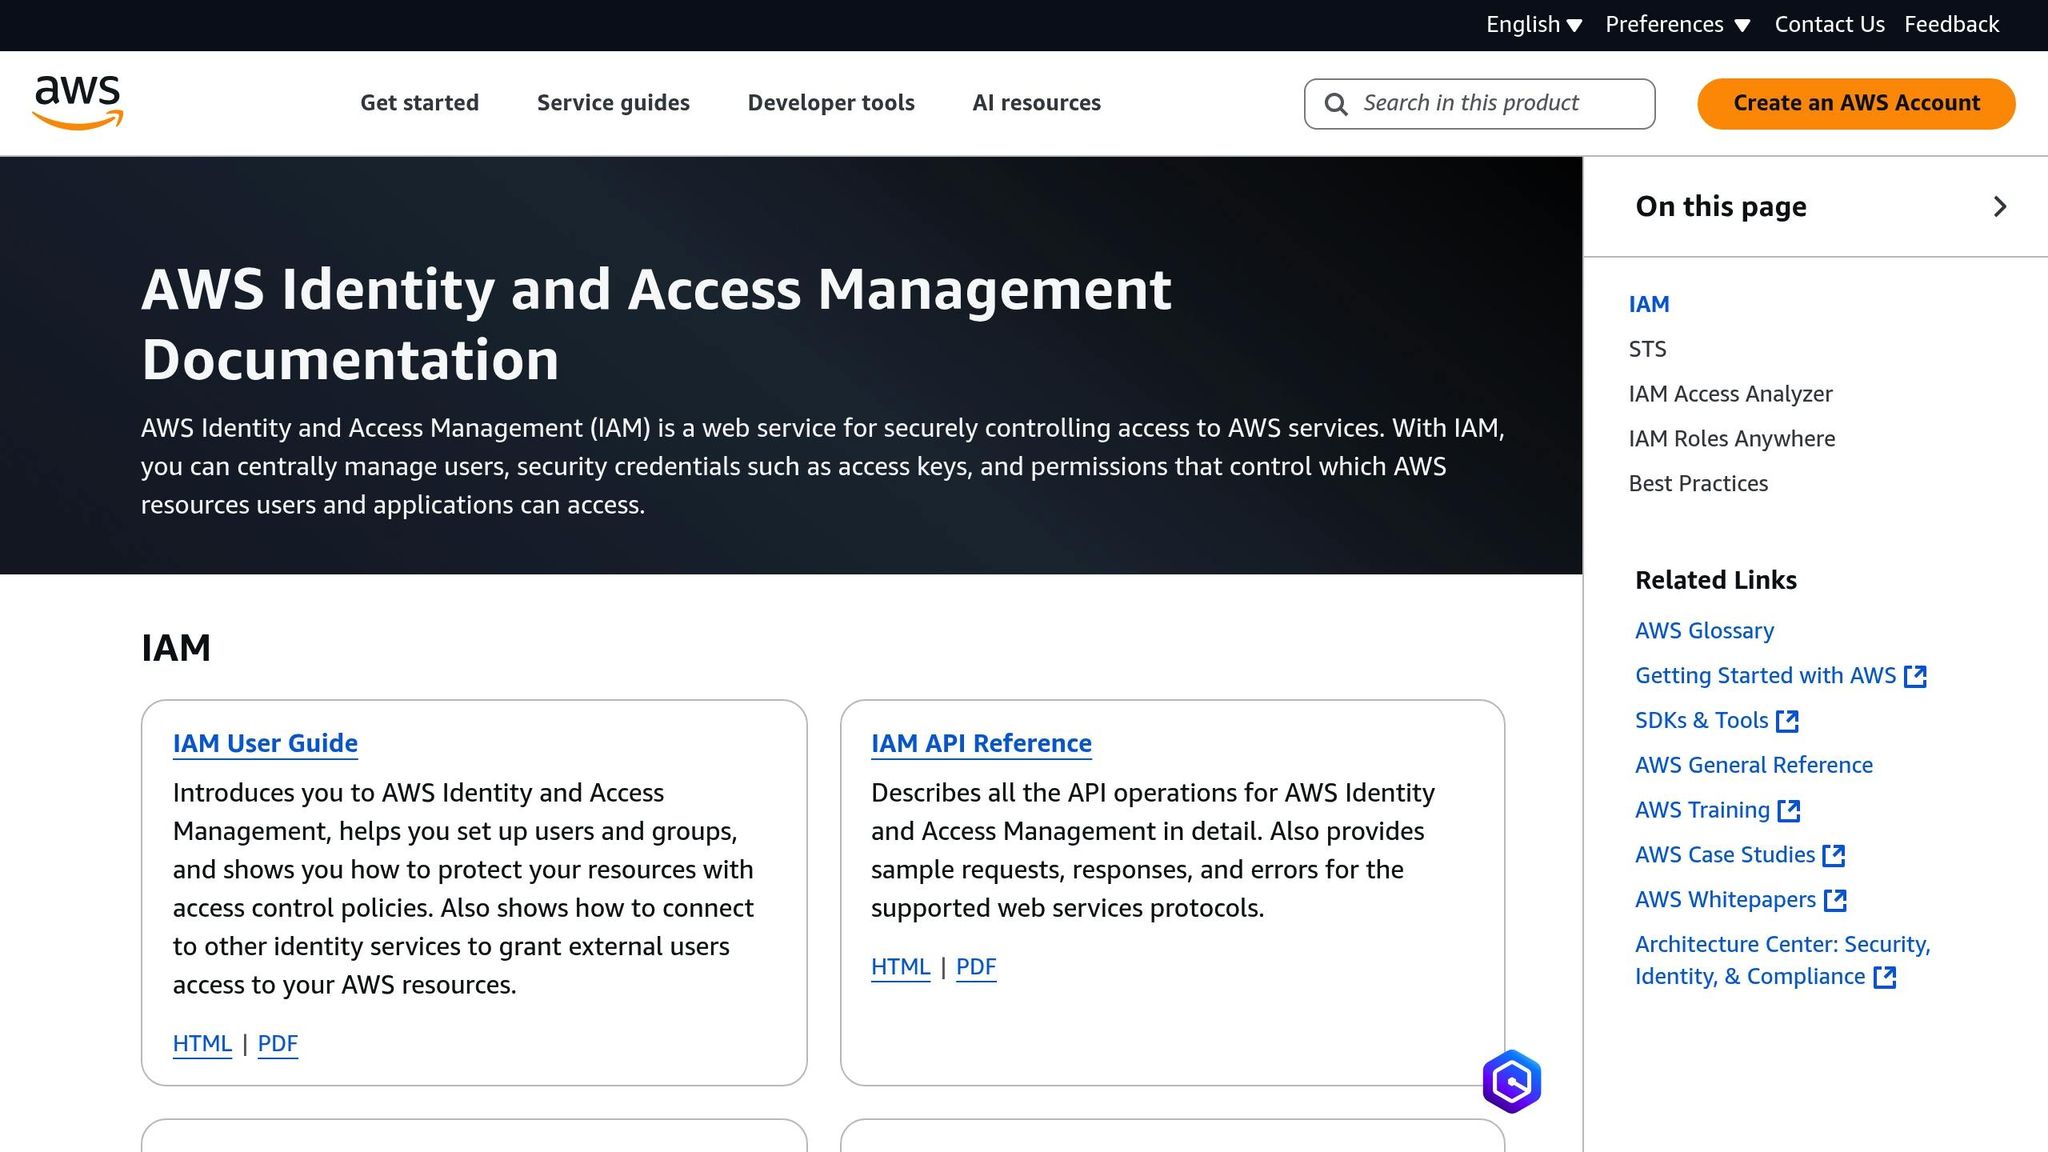Screen dimensions: 2048x1152
Task: Open the Get started menu
Action: (x=420, y=103)
